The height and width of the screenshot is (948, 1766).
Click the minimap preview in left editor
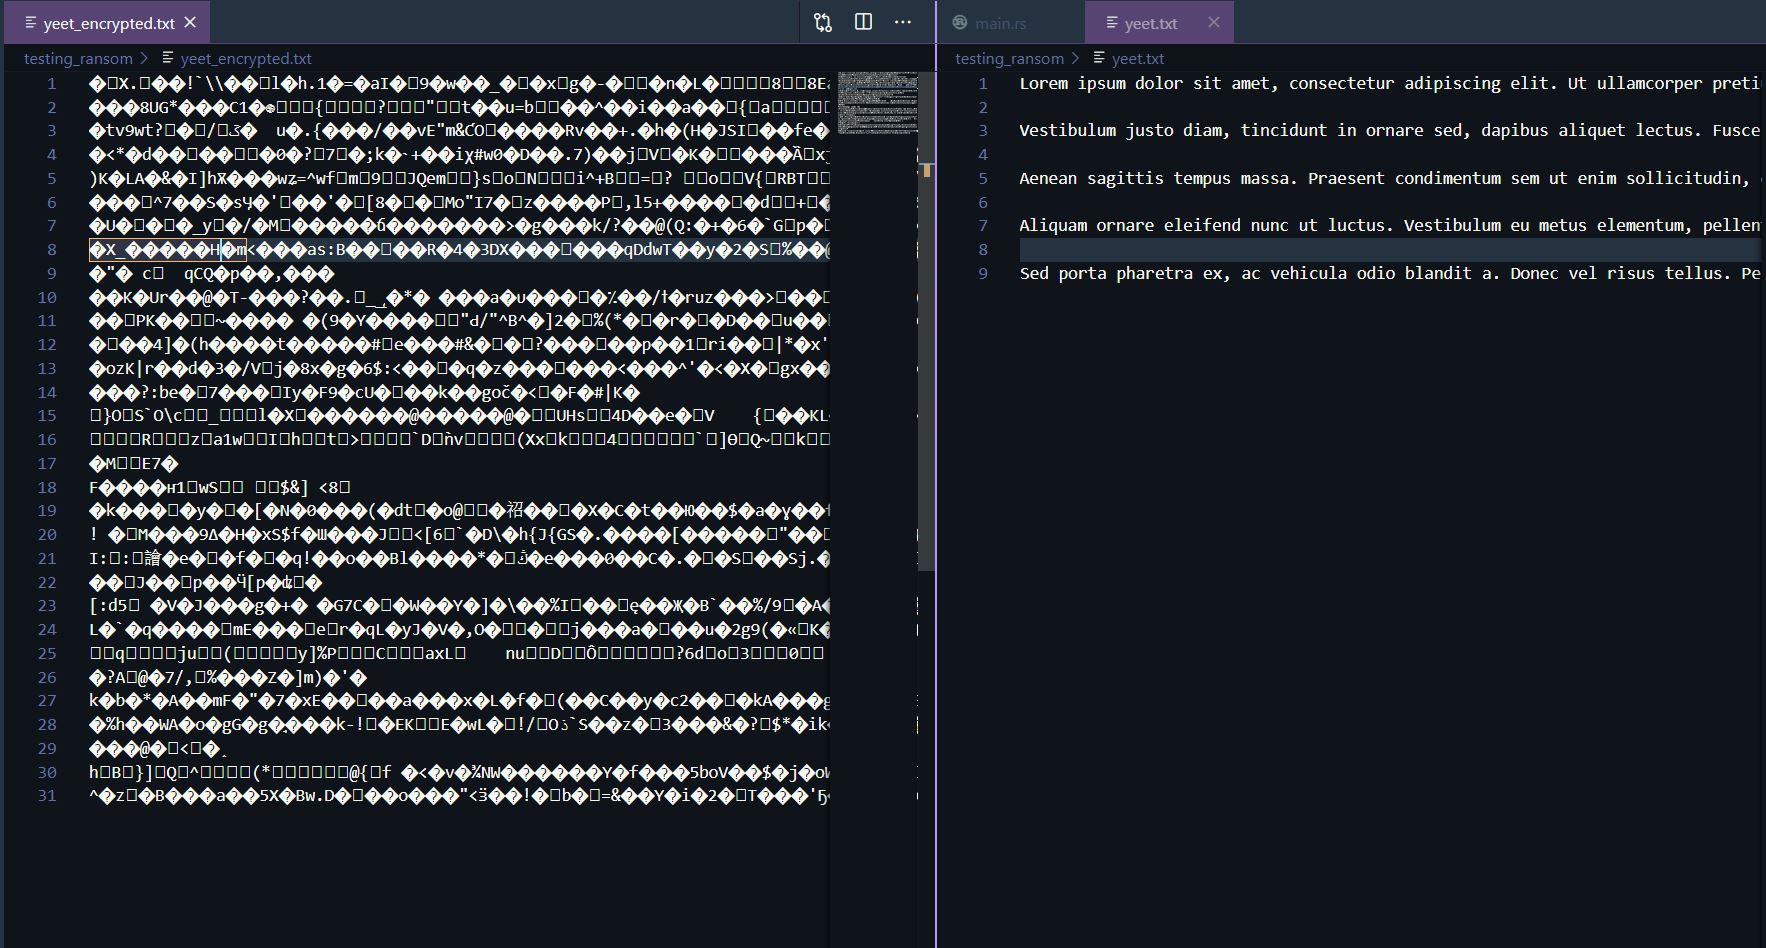[877, 102]
